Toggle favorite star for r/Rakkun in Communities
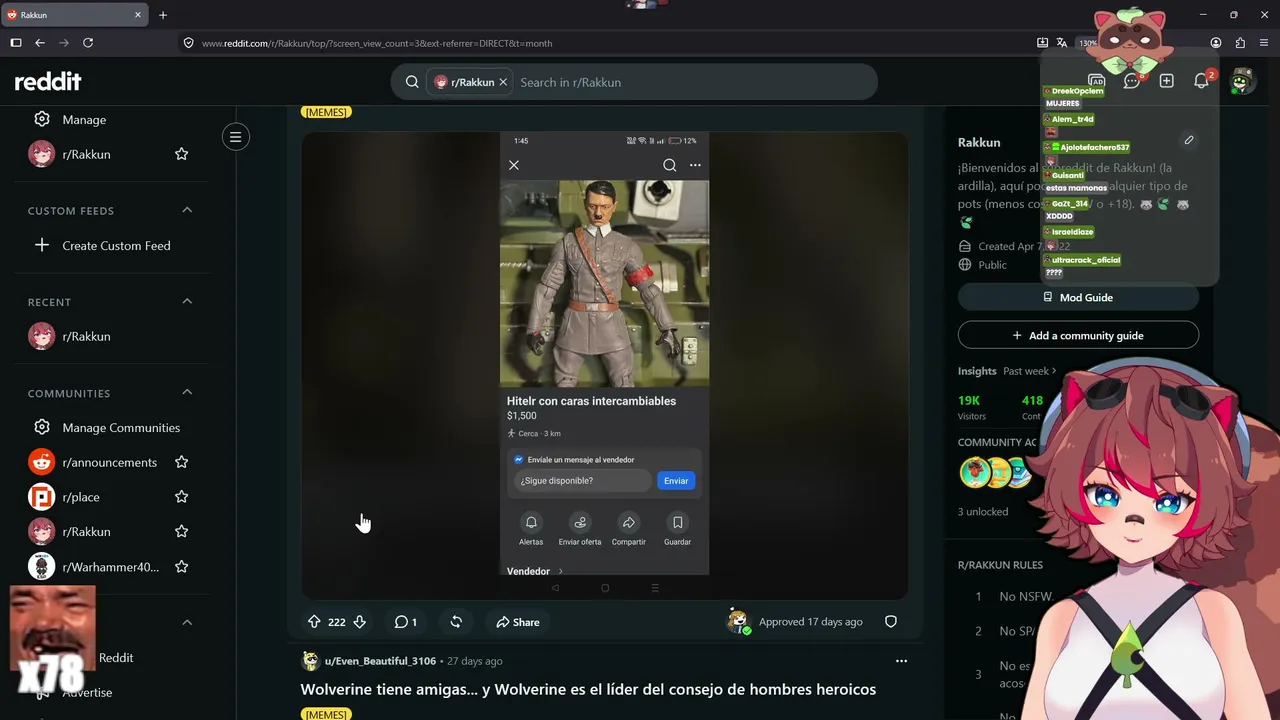The width and height of the screenshot is (1280, 720). pos(182,531)
